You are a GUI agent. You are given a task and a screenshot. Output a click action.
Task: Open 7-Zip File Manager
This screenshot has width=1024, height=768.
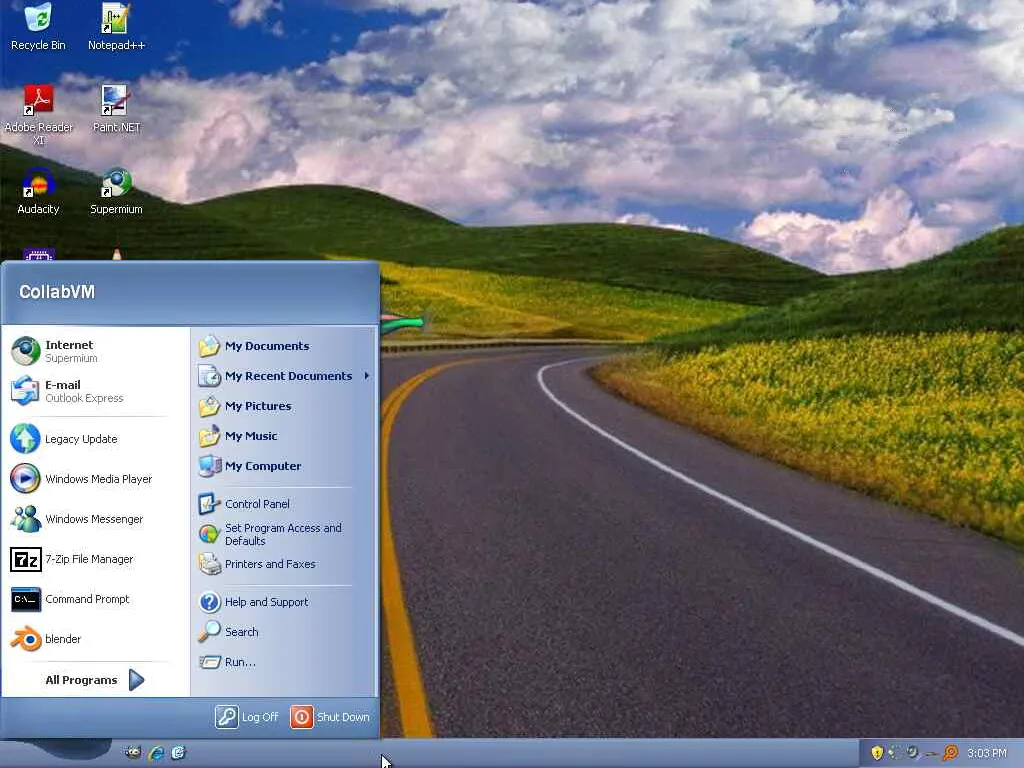[95, 559]
